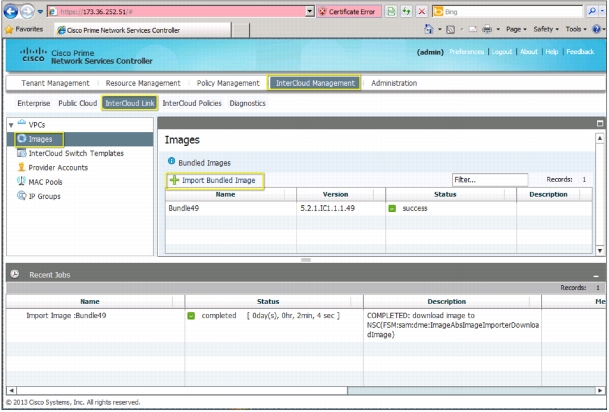Open the Page menu
Image resolution: width=609 pixels, height=412 pixels.
(516, 29)
